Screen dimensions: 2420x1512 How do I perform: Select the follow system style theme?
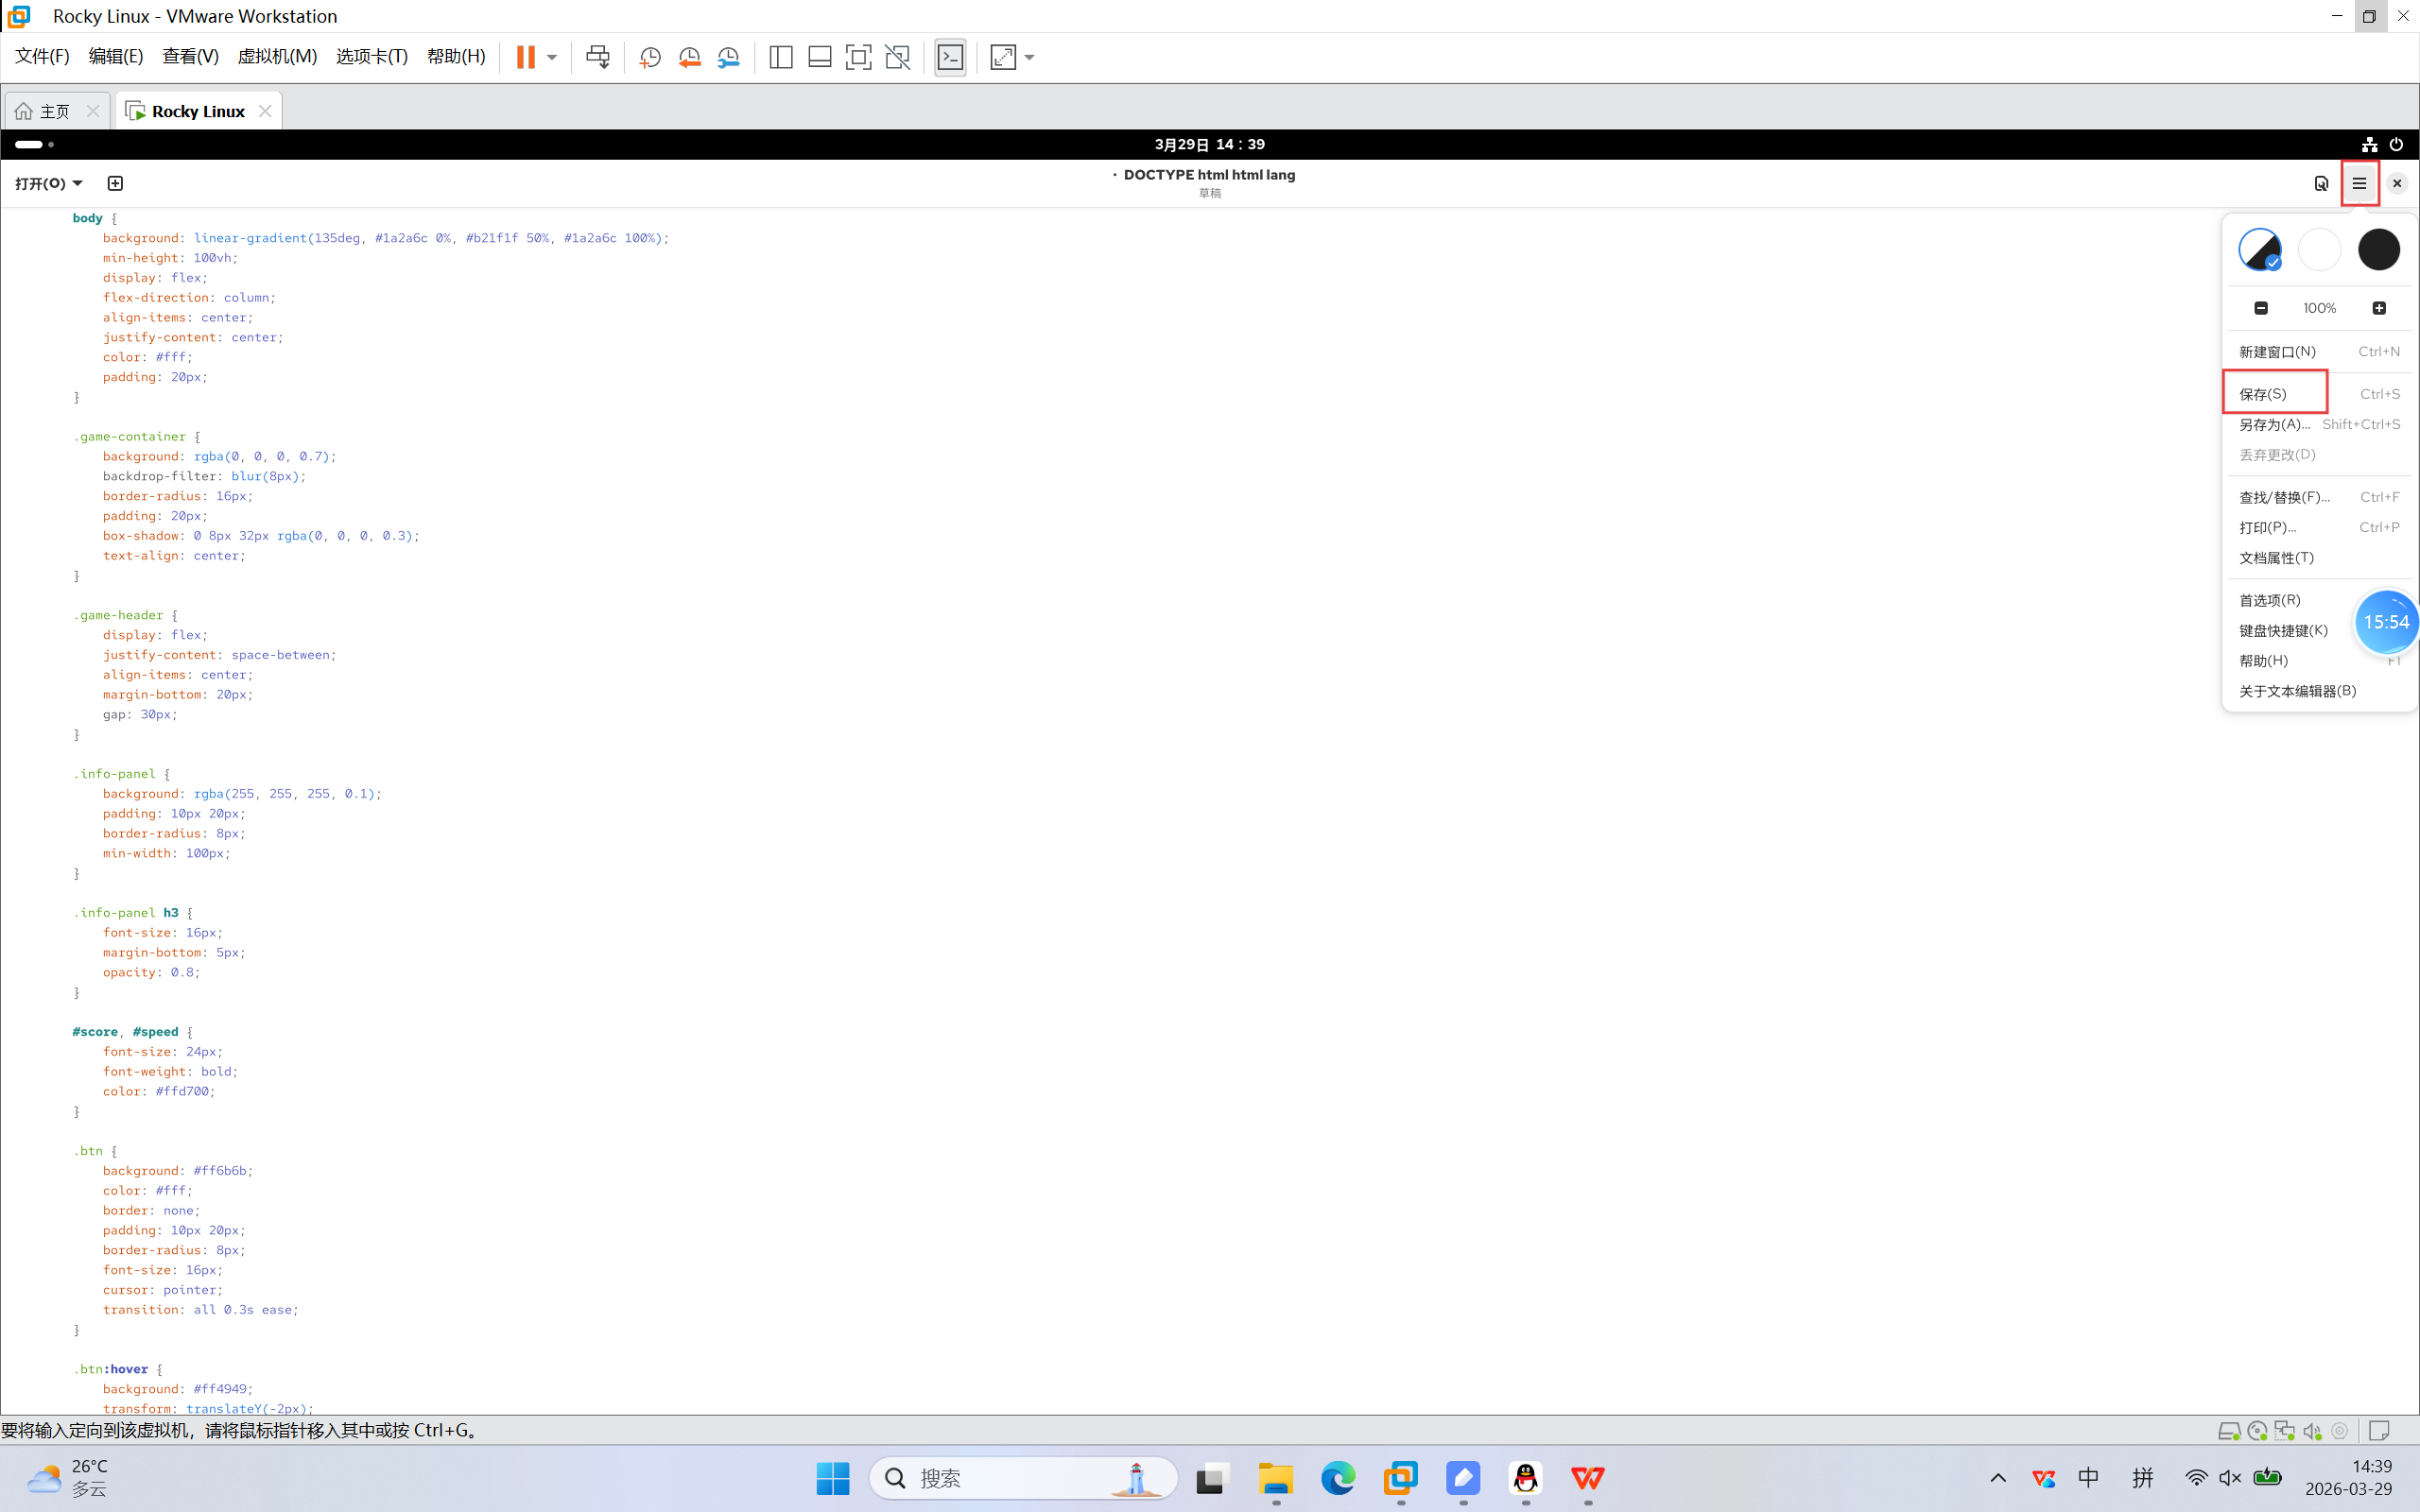click(2259, 249)
